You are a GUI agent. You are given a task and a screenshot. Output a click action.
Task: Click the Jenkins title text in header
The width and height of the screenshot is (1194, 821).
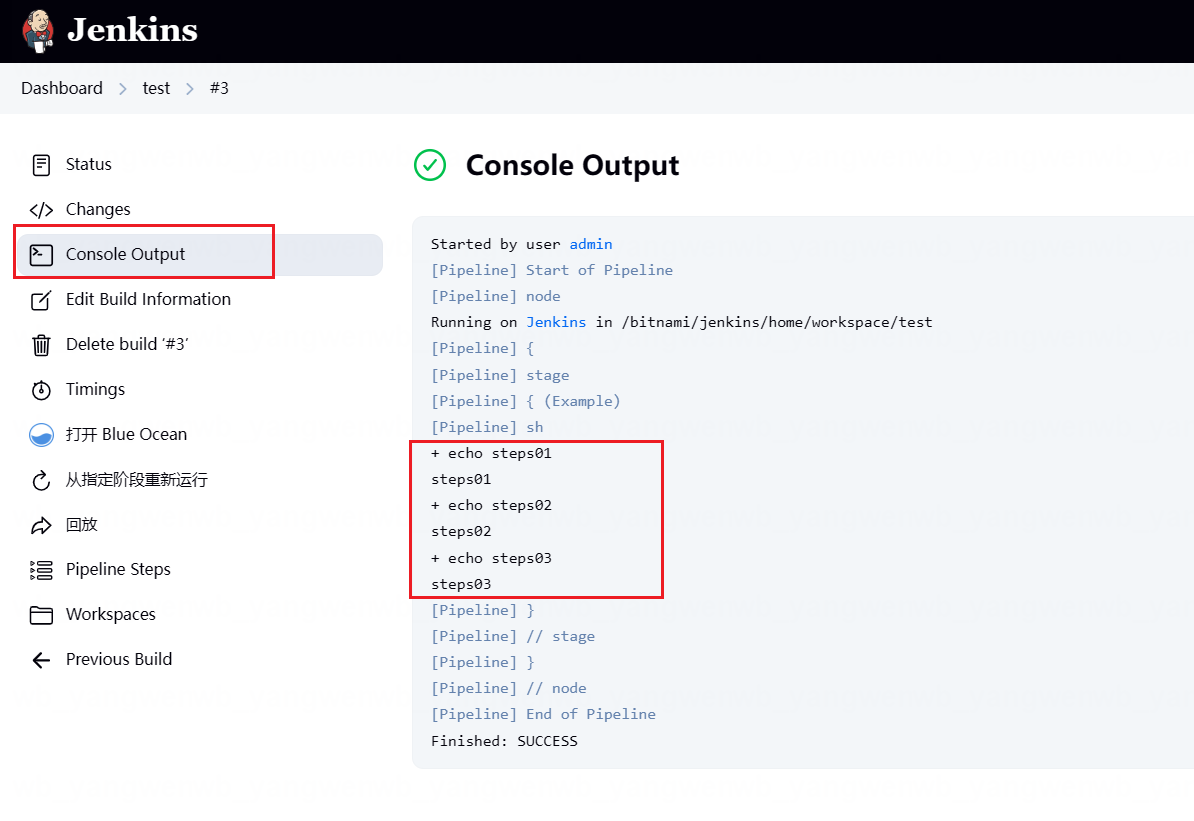pos(132,30)
